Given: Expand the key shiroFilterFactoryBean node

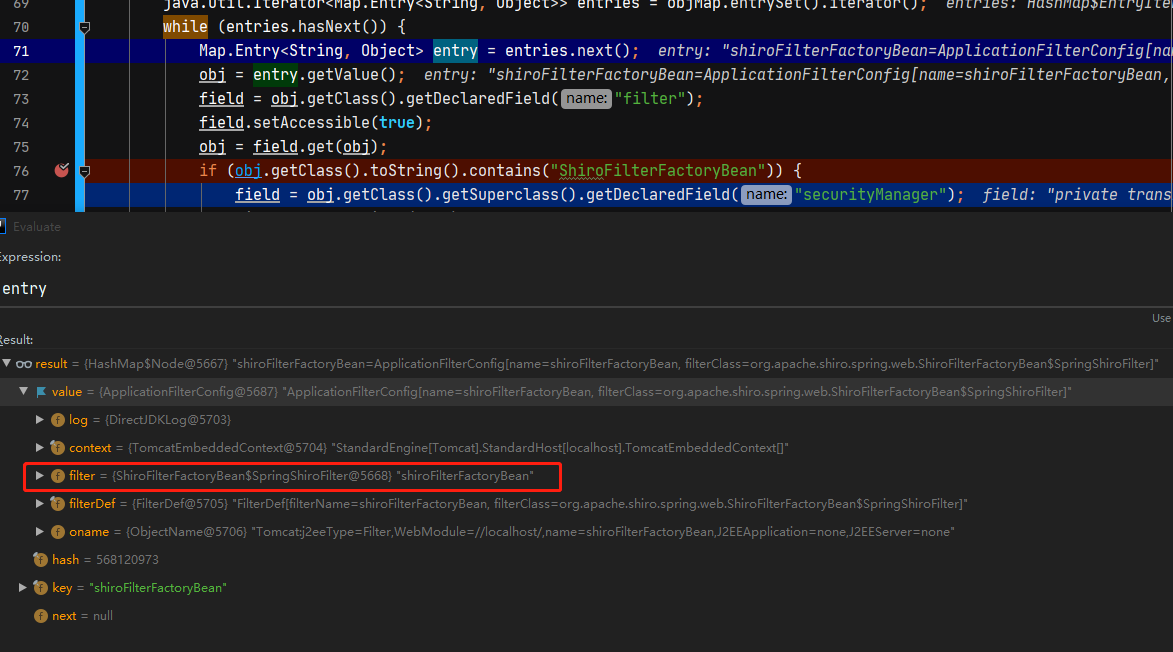Looking at the screenshot, I should coord(23,588).
